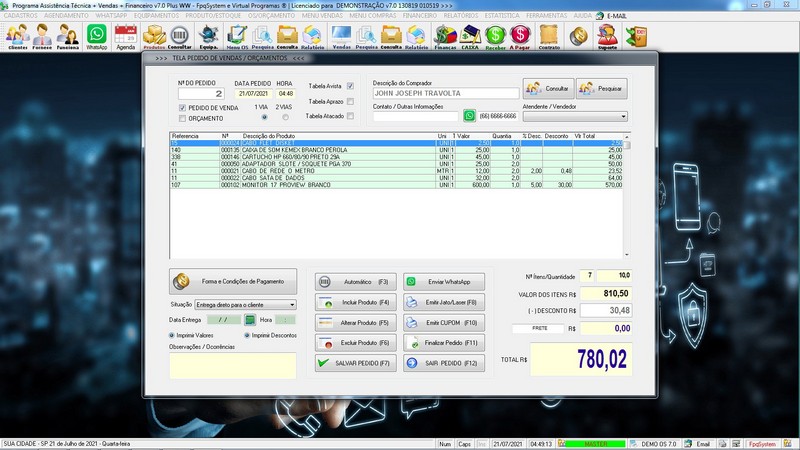
Task: Open the Contrato toolbar icon
Action: (548, 37)
